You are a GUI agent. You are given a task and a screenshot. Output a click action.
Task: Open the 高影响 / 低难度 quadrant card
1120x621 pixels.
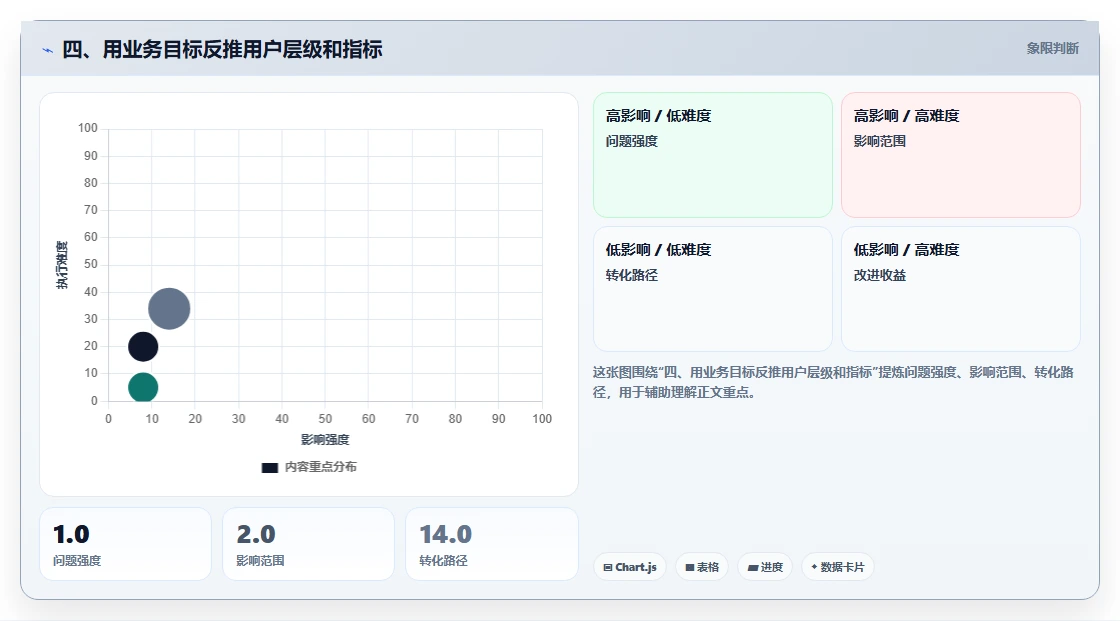(x=713, y=154)
